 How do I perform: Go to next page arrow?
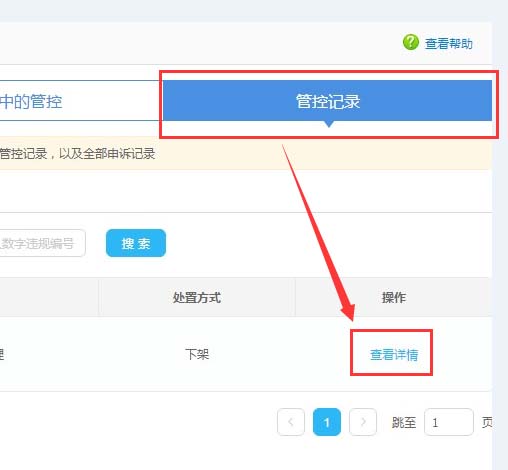pos(363,422)
